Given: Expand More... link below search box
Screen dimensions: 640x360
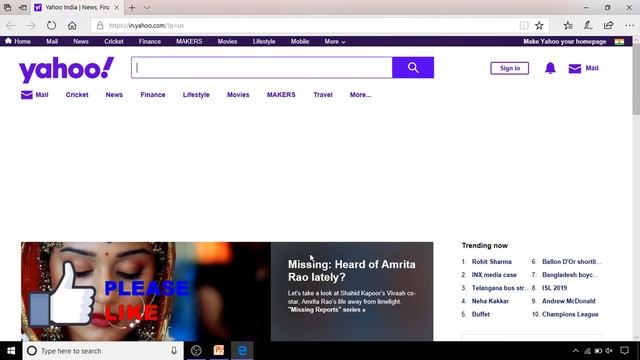Looking at the screenshot, I should tap(360, 95).
